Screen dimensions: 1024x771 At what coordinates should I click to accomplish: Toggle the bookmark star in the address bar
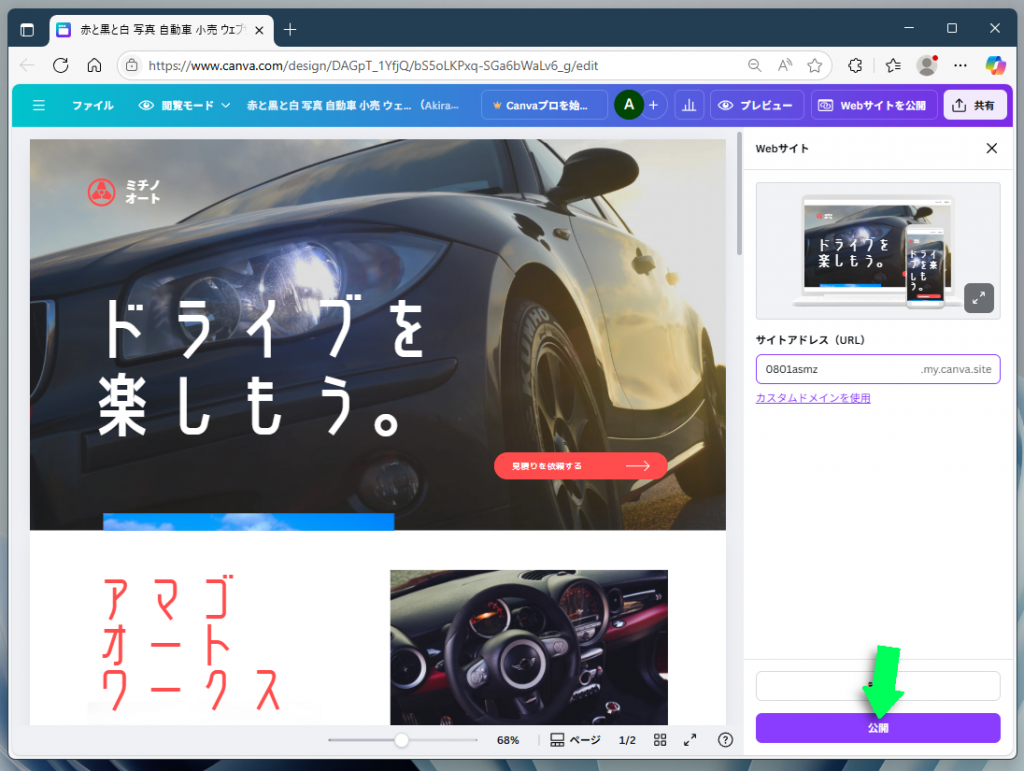pyautogui.click(x=816, y=65)
